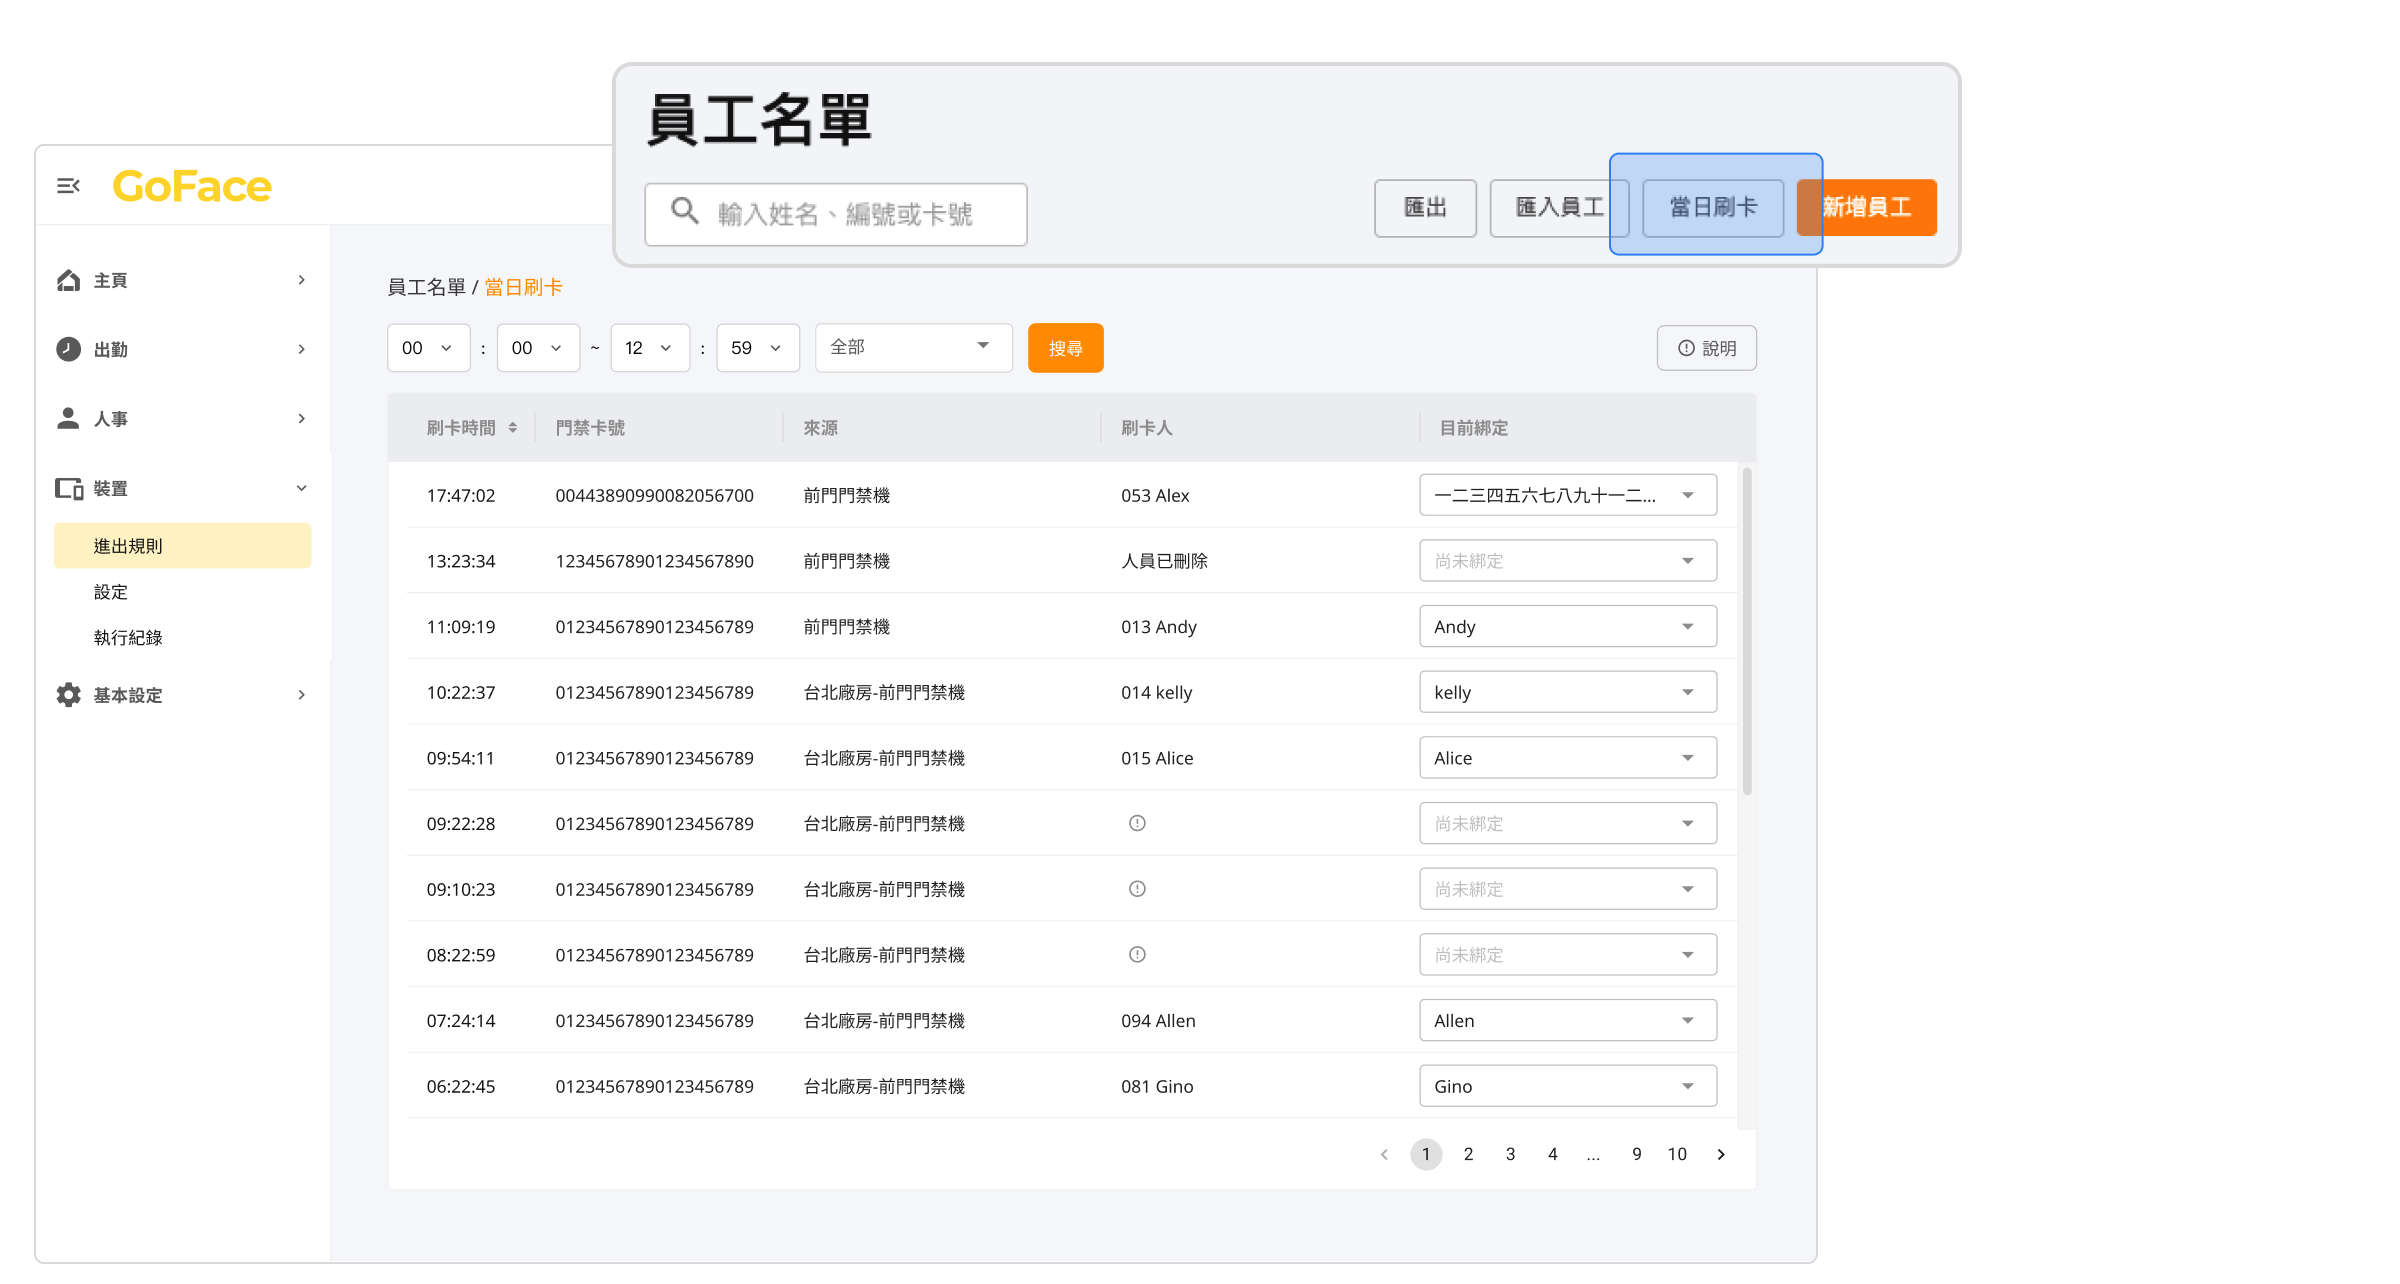
Task: Sort by 刷卡時間 column arrows
Action: [513, 428]
